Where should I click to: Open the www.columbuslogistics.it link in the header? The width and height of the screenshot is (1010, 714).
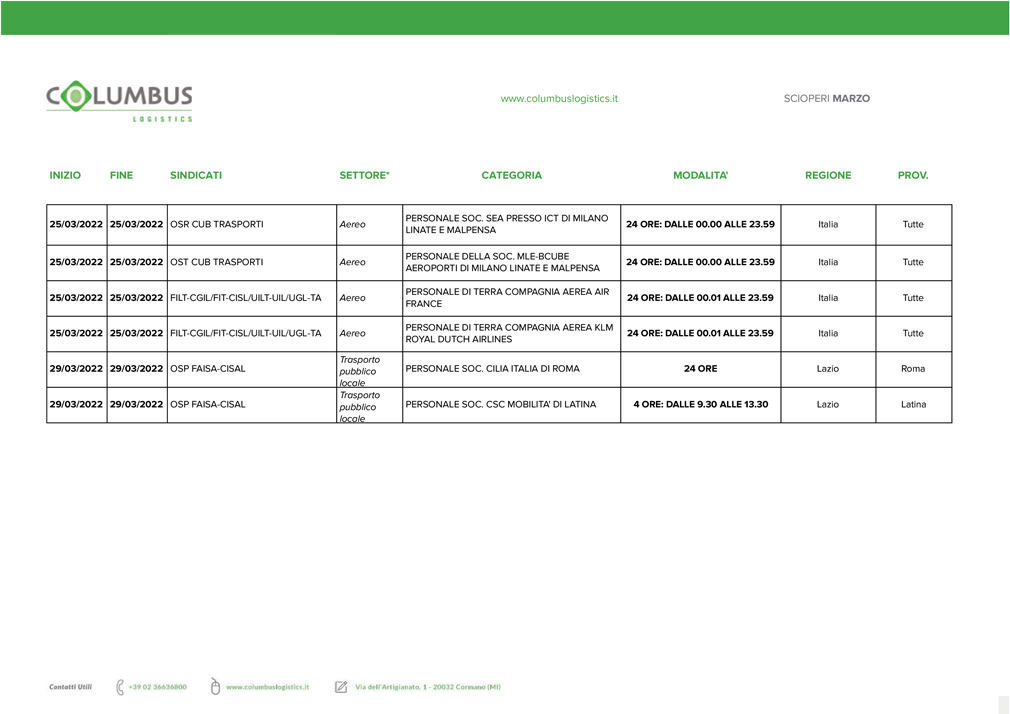(559, 99)
